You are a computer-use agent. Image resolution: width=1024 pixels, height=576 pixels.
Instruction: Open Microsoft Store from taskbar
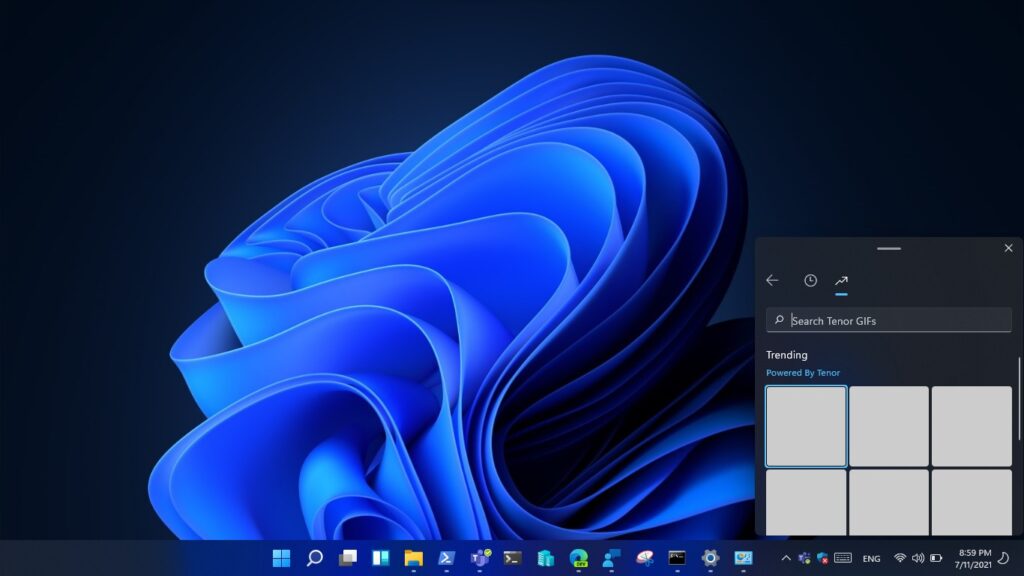[545, 558]
